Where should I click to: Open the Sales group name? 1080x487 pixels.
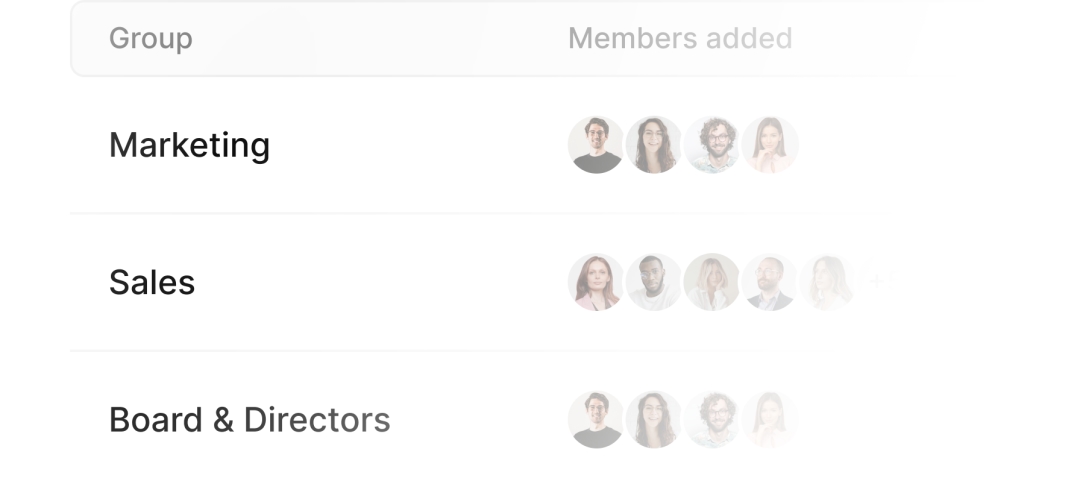pos(152,282)
